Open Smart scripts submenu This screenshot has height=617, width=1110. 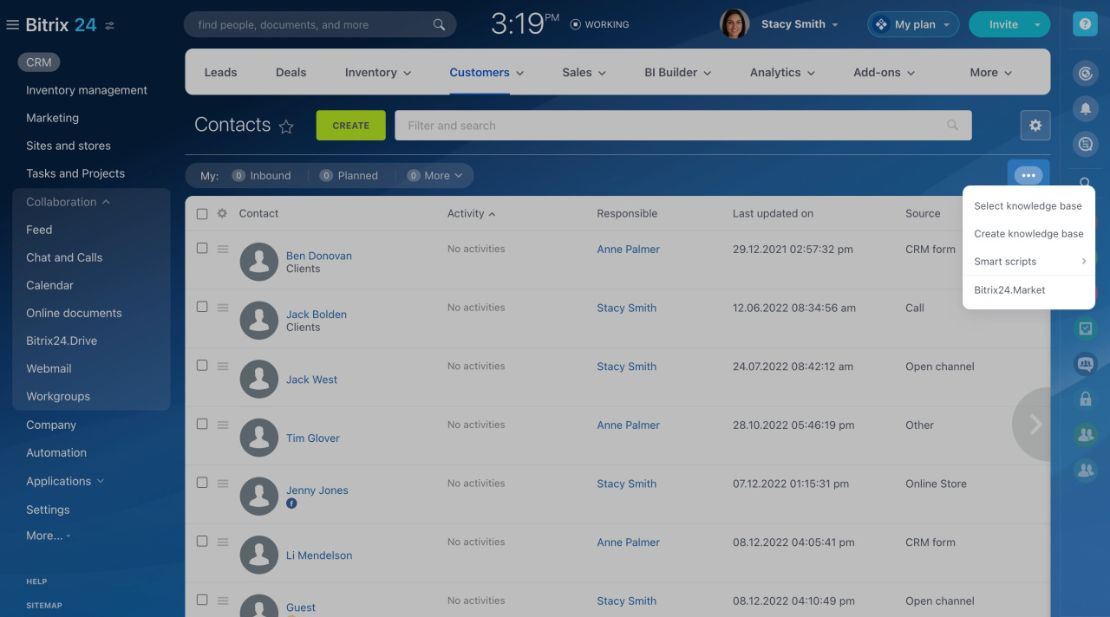point(1028,261)
